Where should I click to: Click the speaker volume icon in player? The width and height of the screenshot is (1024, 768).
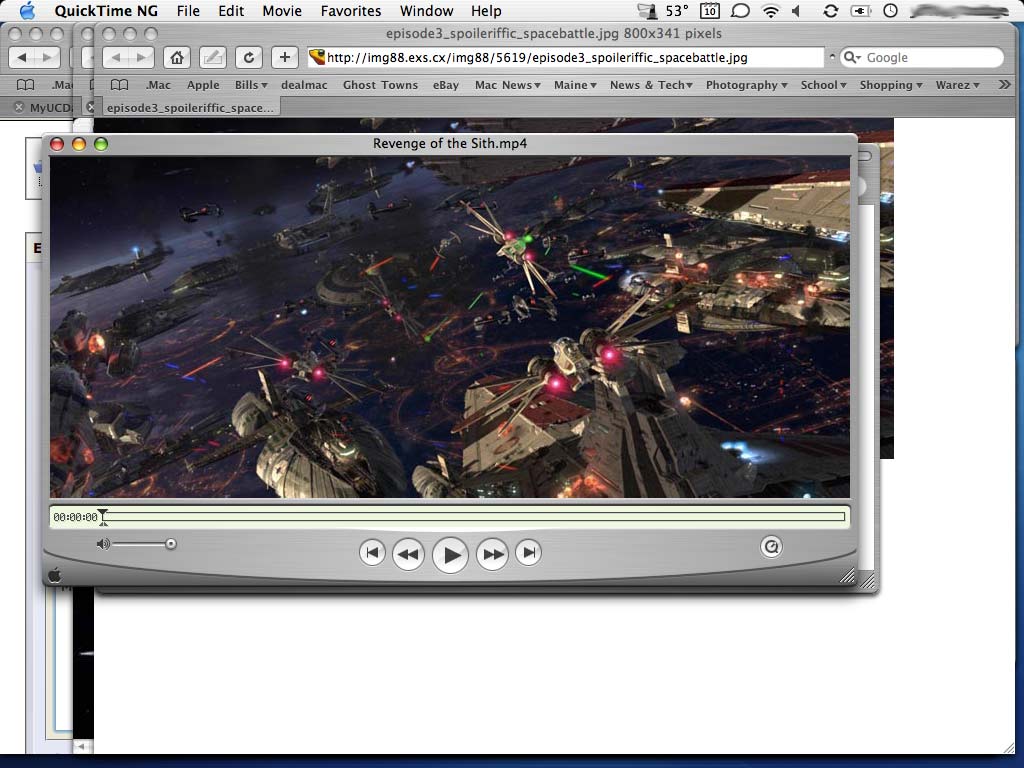(x=103, y=544)
